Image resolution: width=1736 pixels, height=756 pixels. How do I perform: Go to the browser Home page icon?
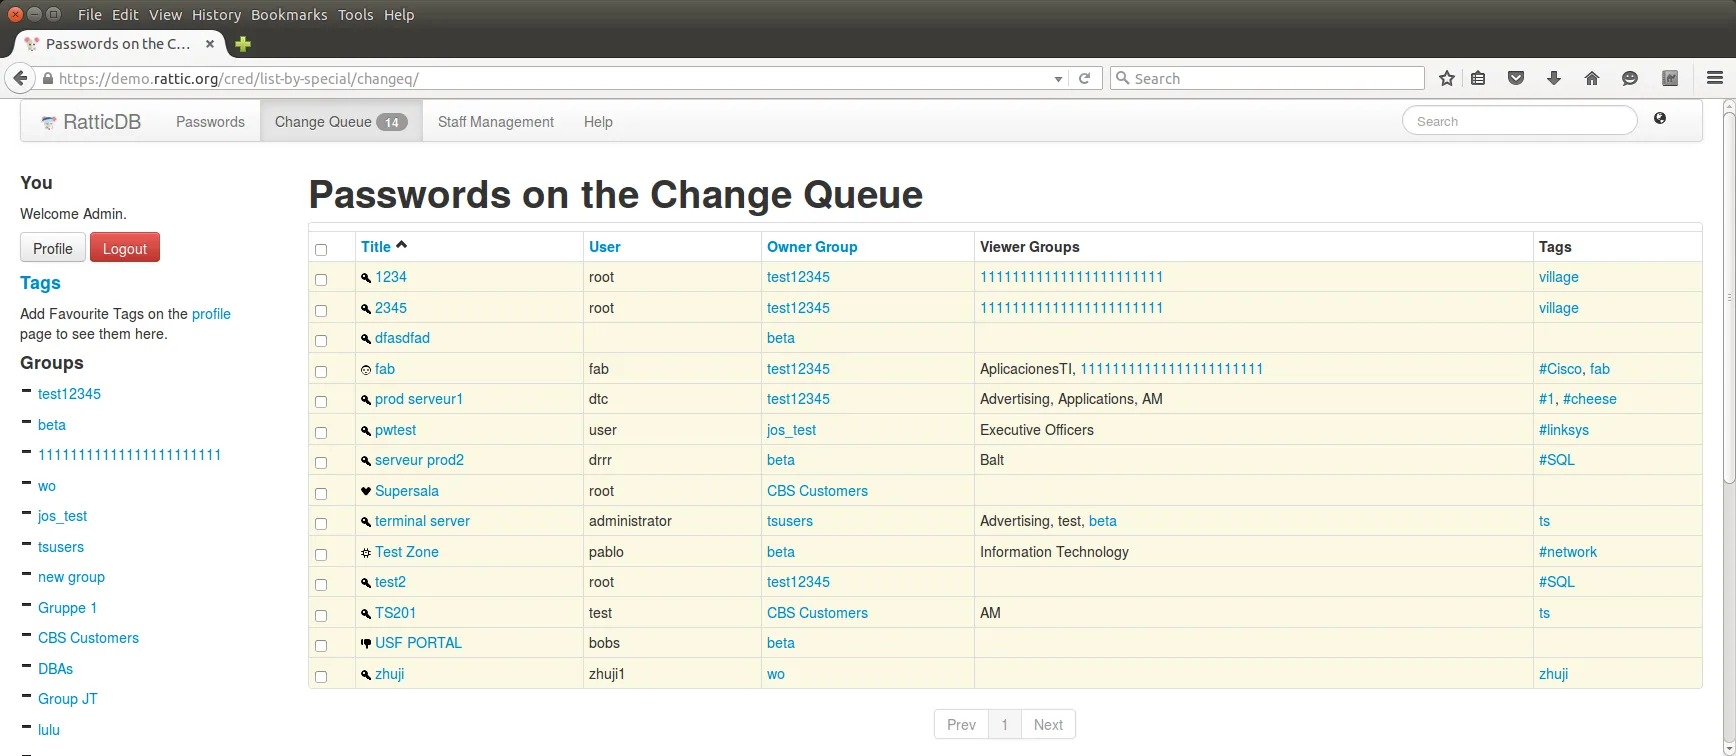pyautogui.click(x=1591, y=78)
